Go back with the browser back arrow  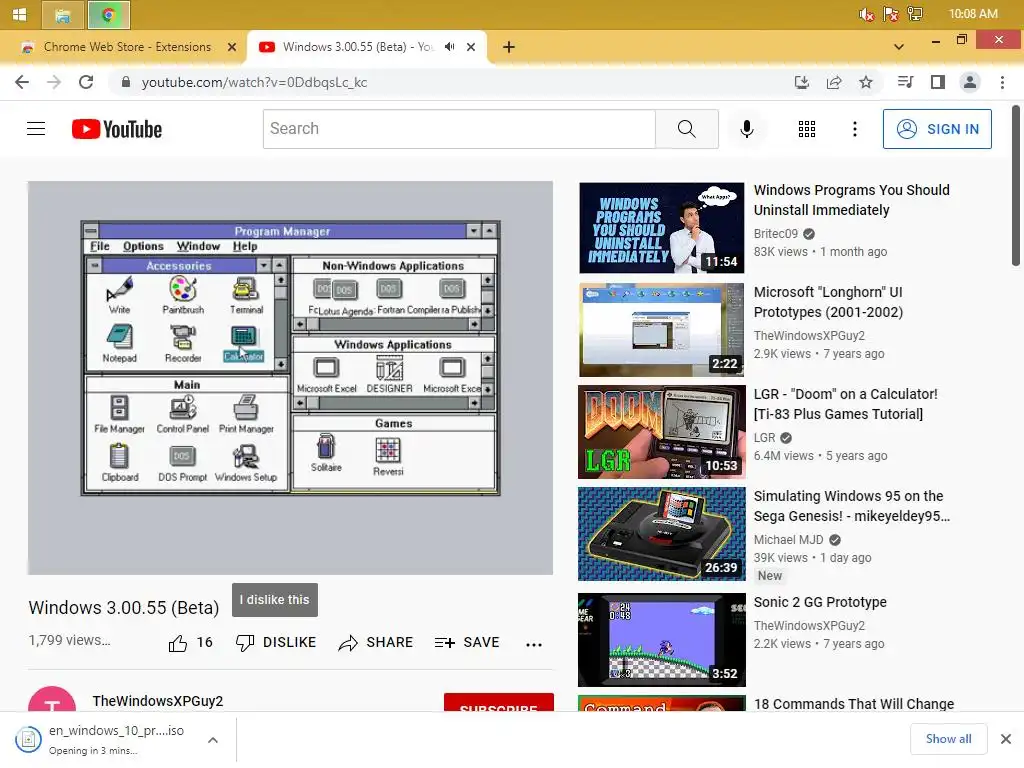(22, 82)
